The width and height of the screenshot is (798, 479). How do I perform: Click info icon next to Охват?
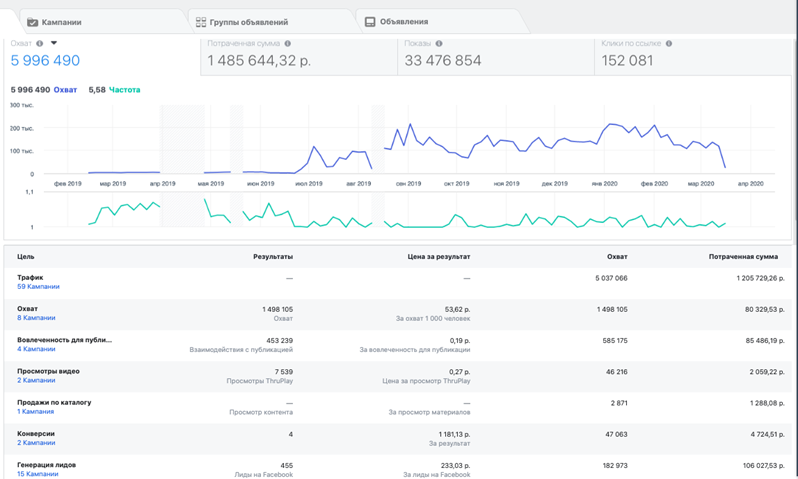click(40, 44)
